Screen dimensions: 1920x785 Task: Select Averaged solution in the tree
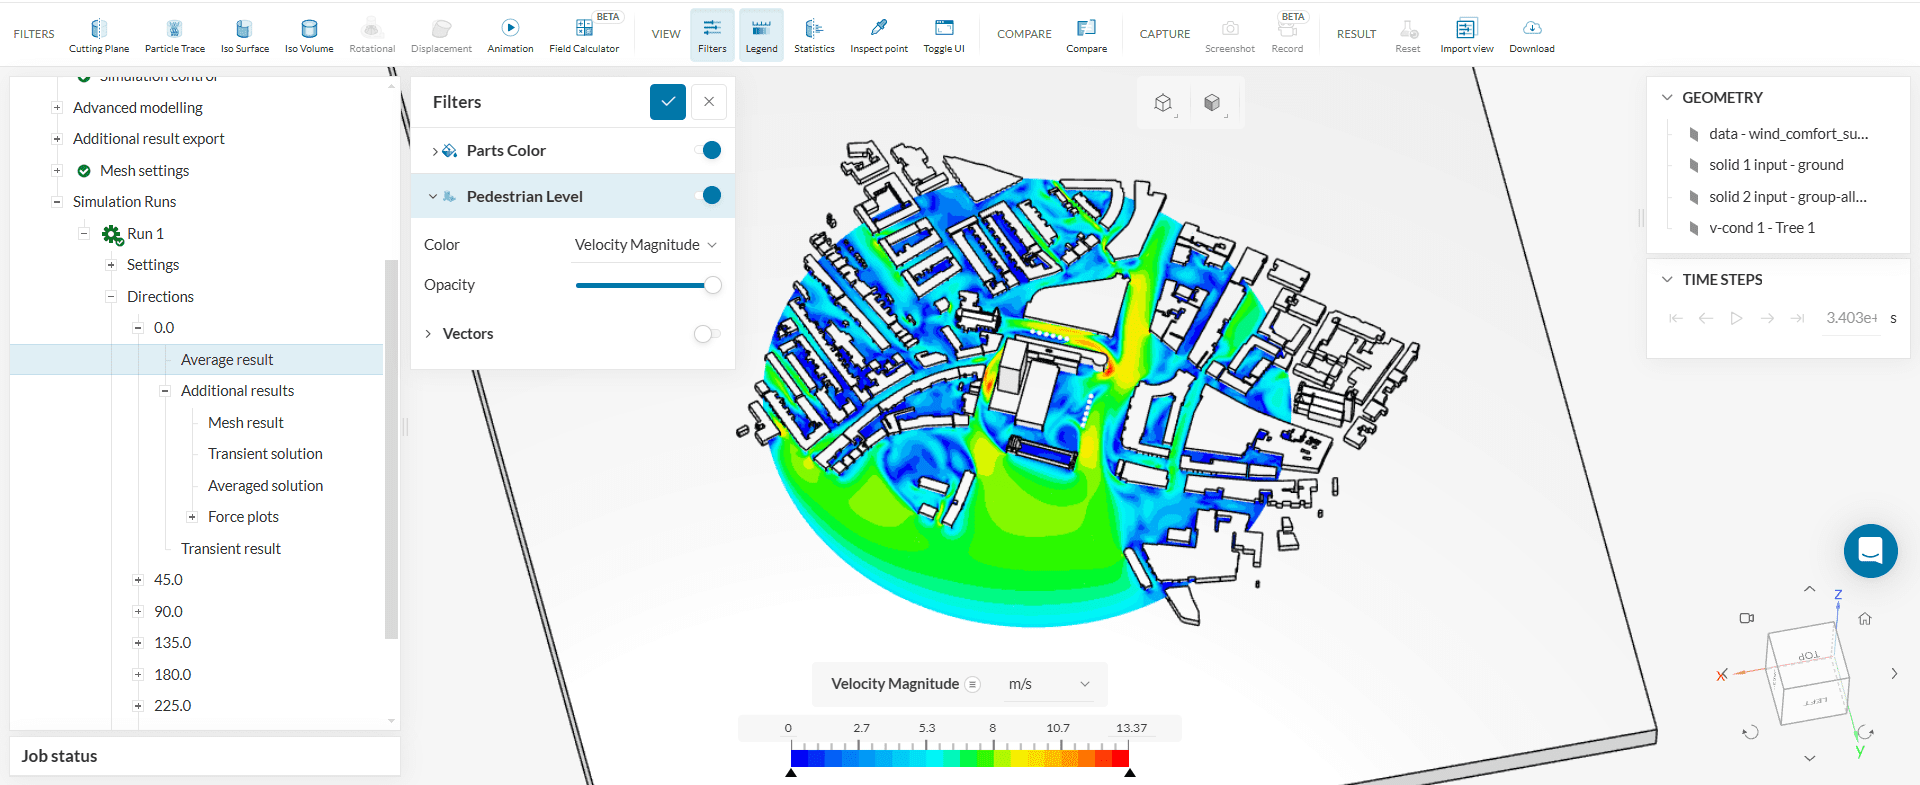(x=265, y=486)
